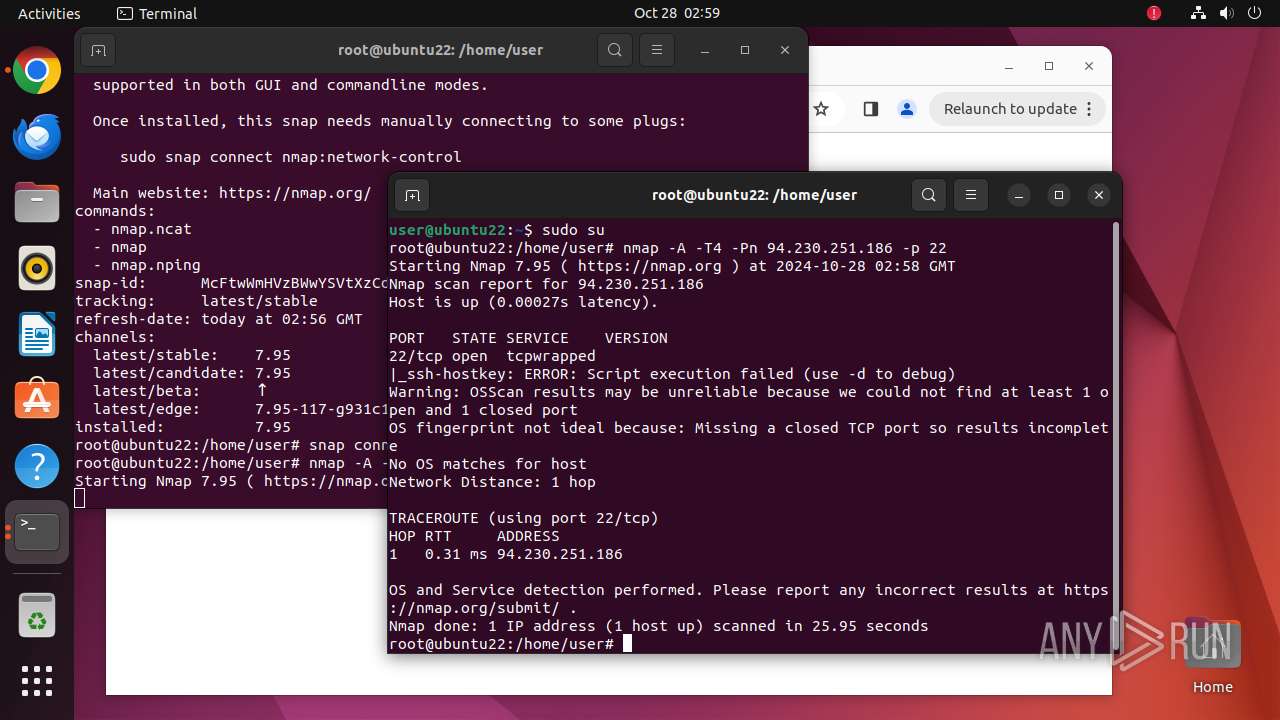
Task: Open Chrome three-dot menu
Action: 1090,109
